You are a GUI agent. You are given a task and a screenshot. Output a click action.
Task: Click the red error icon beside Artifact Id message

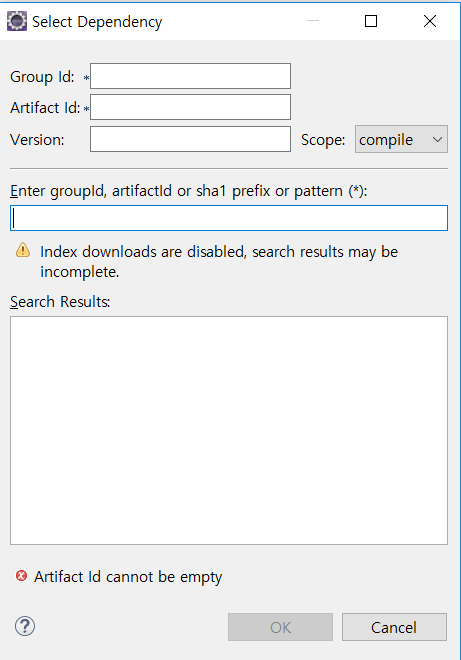pos(21,575)
